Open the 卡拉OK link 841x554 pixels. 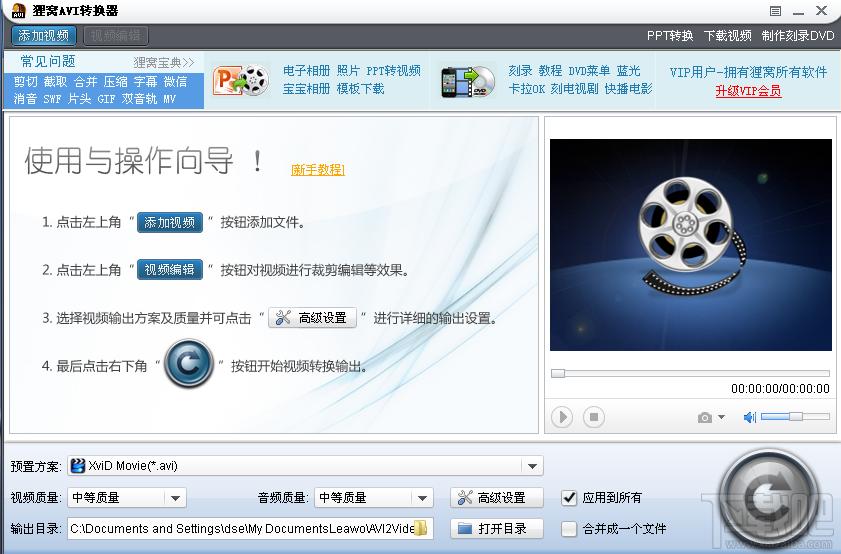click(526, 88)
